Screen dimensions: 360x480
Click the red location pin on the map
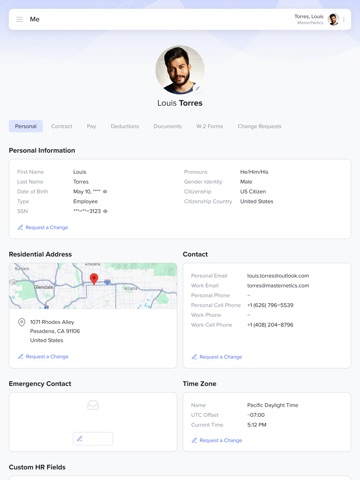point(94,279)
